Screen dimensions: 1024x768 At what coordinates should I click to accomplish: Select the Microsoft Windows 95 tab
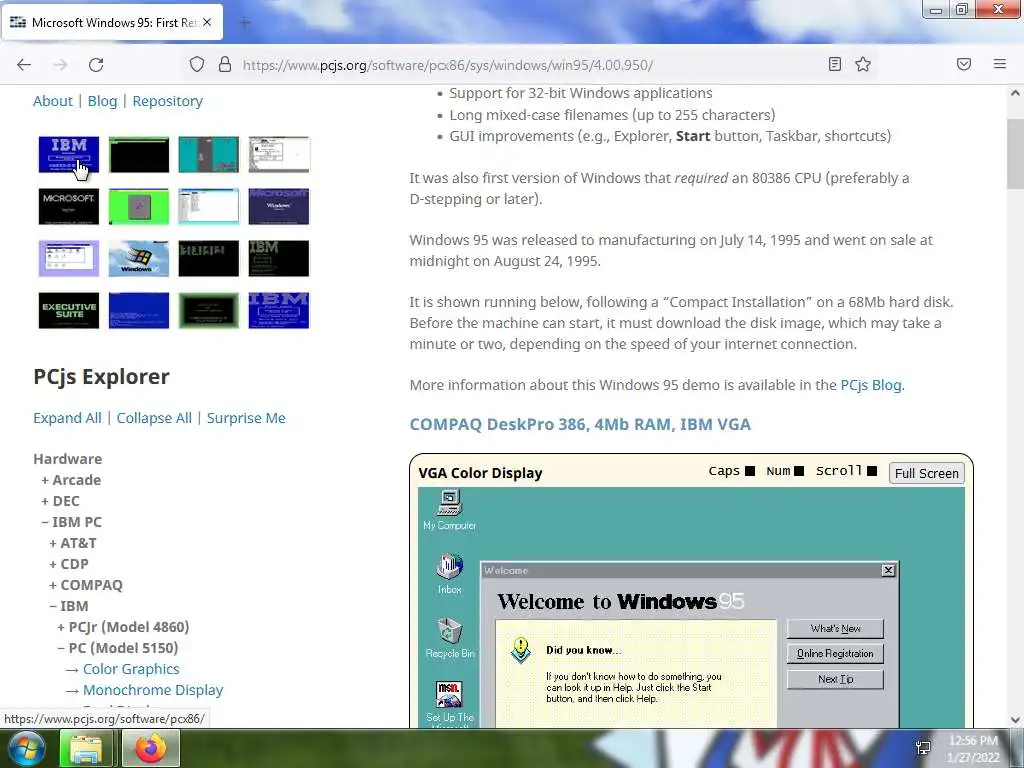(112, 22)
